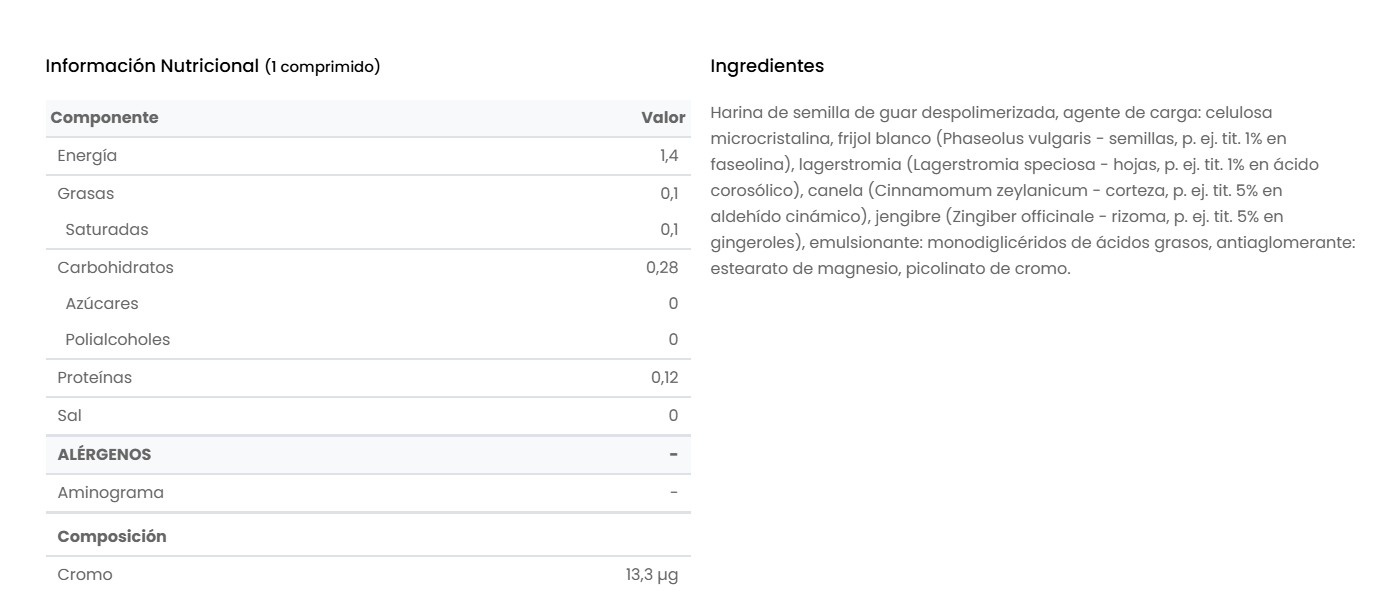Click the Ingredientes heading
This screenshot has height=606, width=1394.
[x=767, y=67]
